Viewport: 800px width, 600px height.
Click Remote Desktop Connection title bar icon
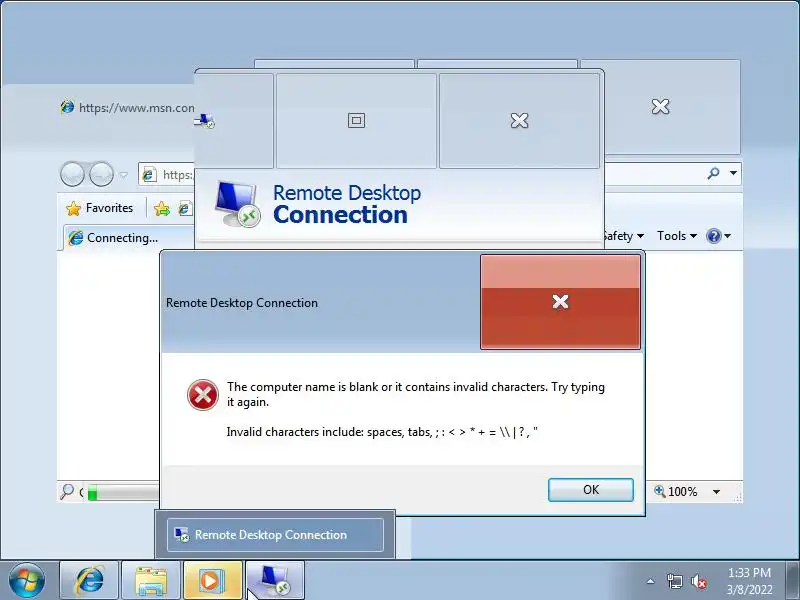[x=204, y=121]
